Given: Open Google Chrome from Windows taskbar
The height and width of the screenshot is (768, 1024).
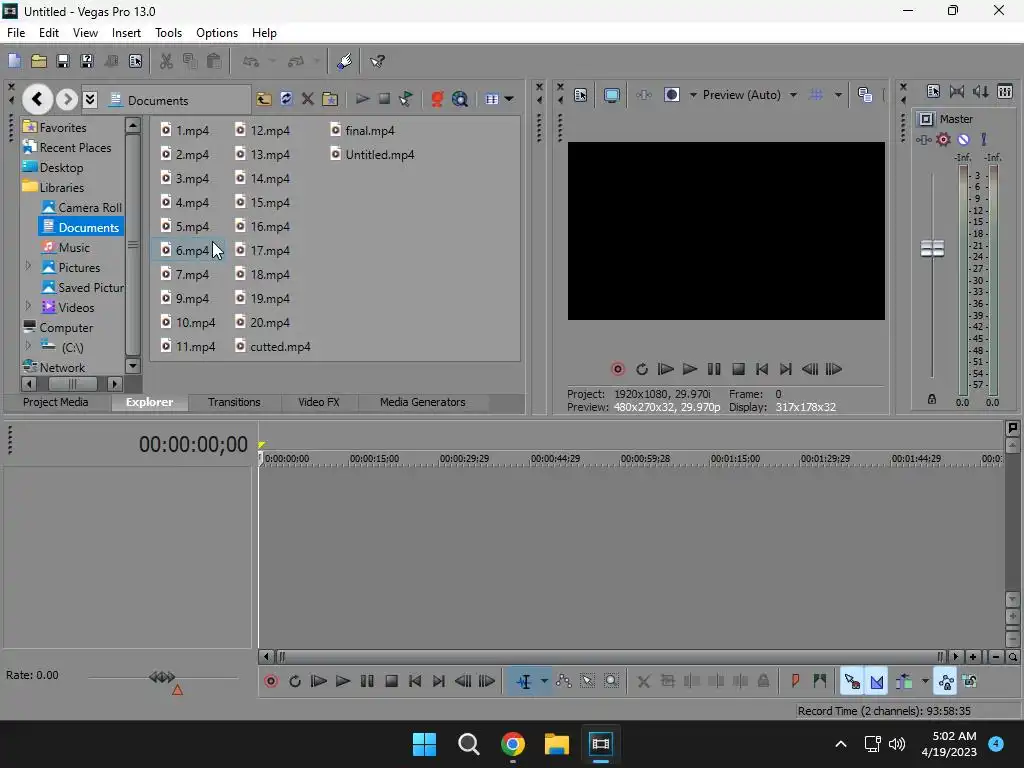Looking at the screenshot, I should tap(513, 744).
